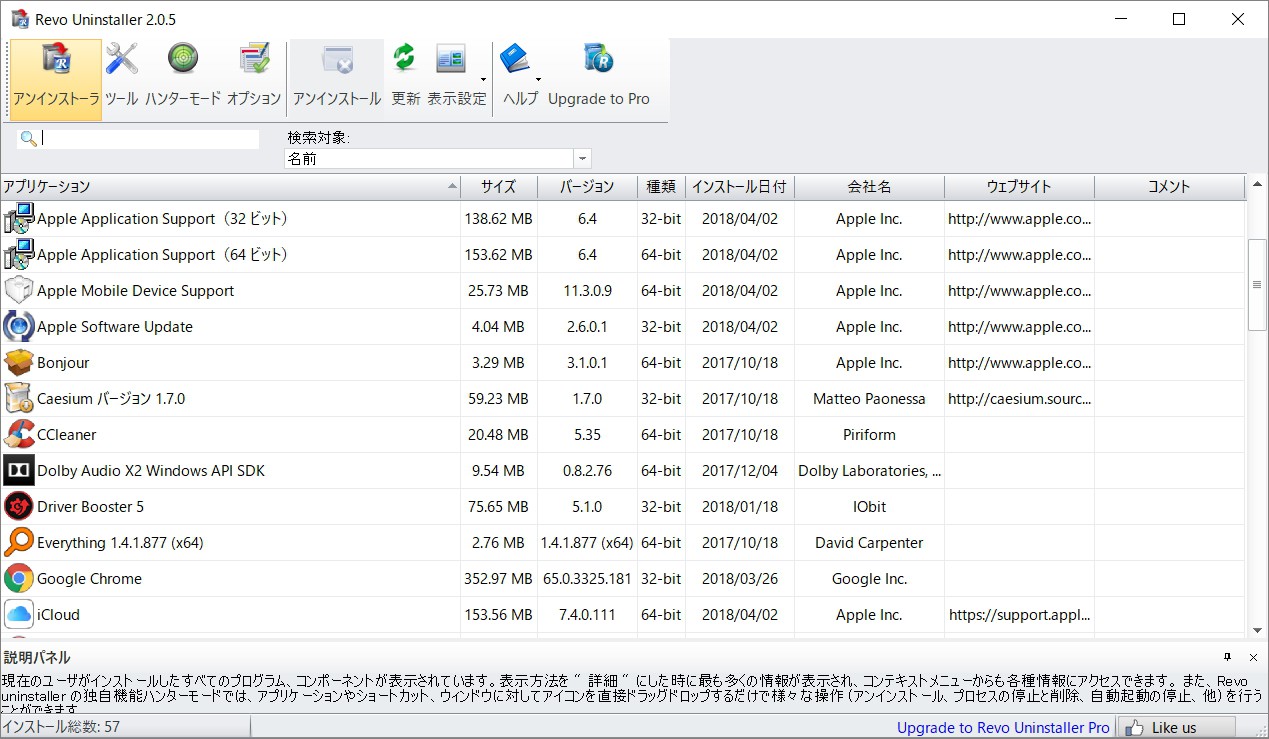Click iCloud website https://support.appl... cell
This screenshot has width=1269, height=739.
click(x=1019, y=615)
